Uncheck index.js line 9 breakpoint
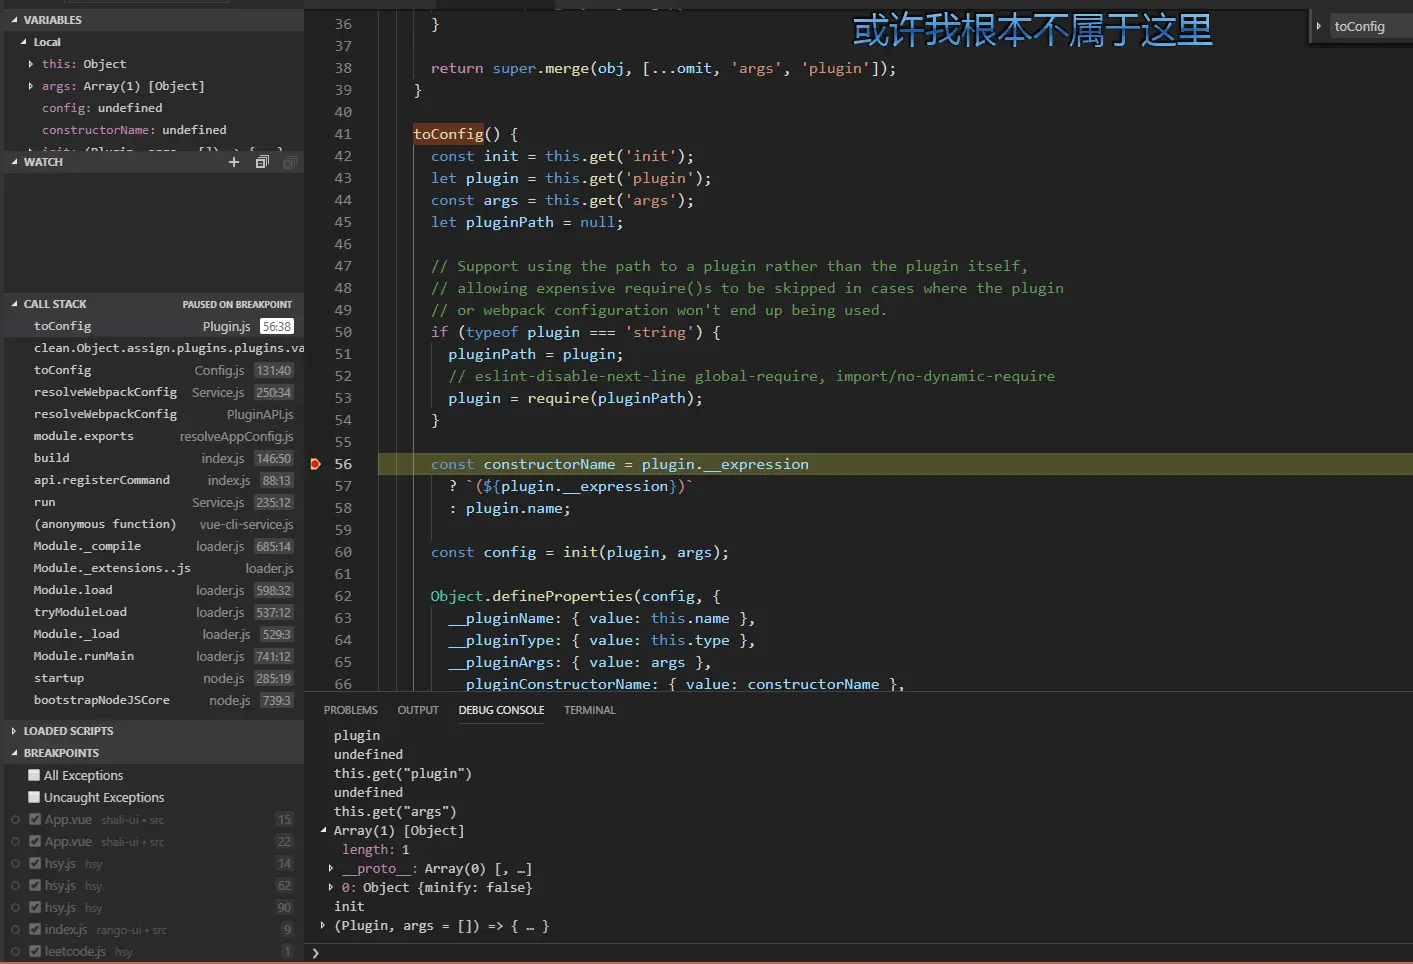The width and height of the screenshot is (1413, 964). click(35, 930)
